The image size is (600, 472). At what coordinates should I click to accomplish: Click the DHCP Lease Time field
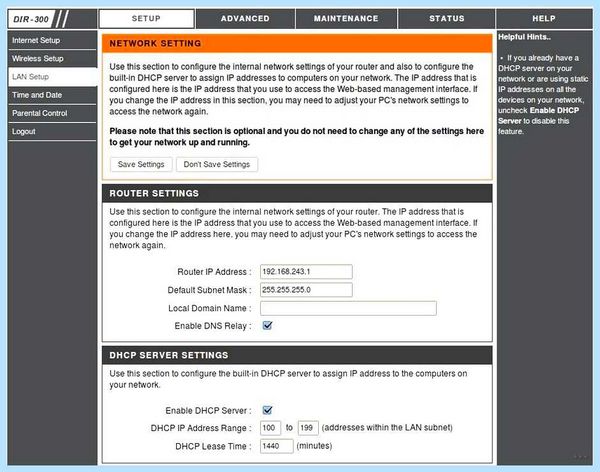click(276, 446)
